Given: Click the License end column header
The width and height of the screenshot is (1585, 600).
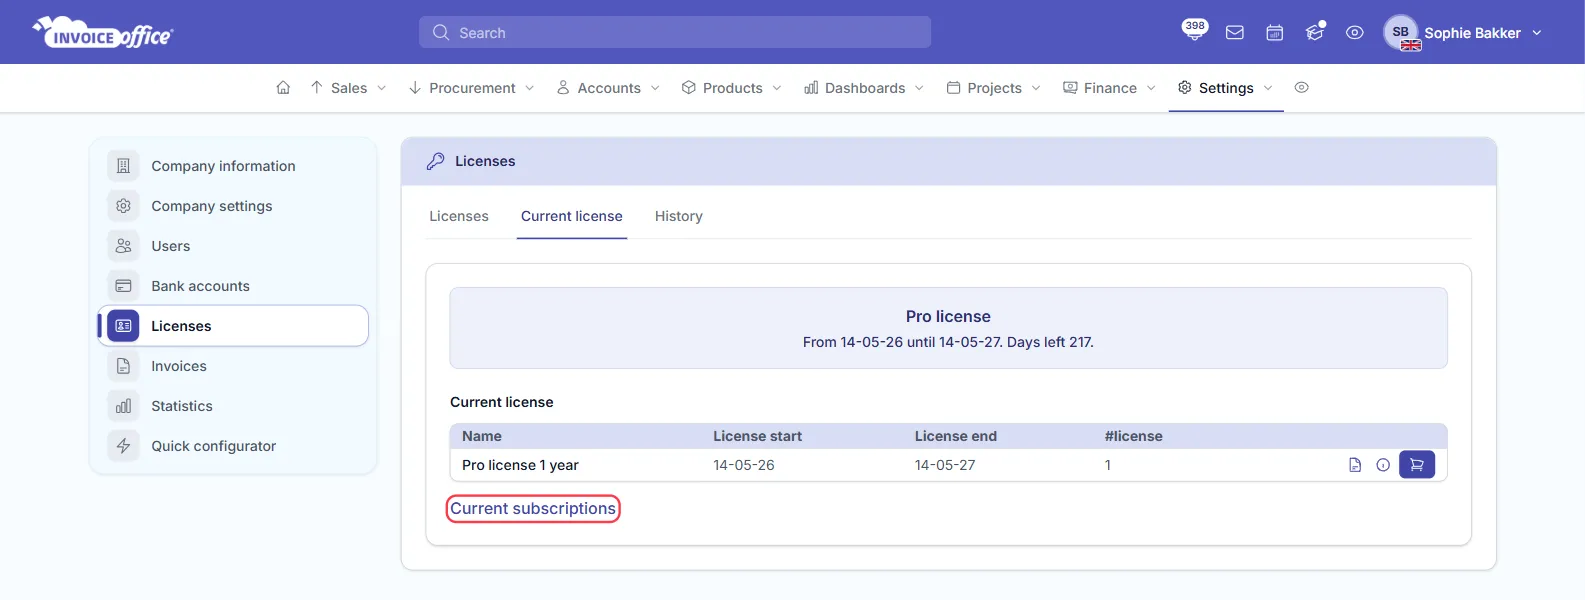Looking at the screenshot, I should [x=955, y=436].
